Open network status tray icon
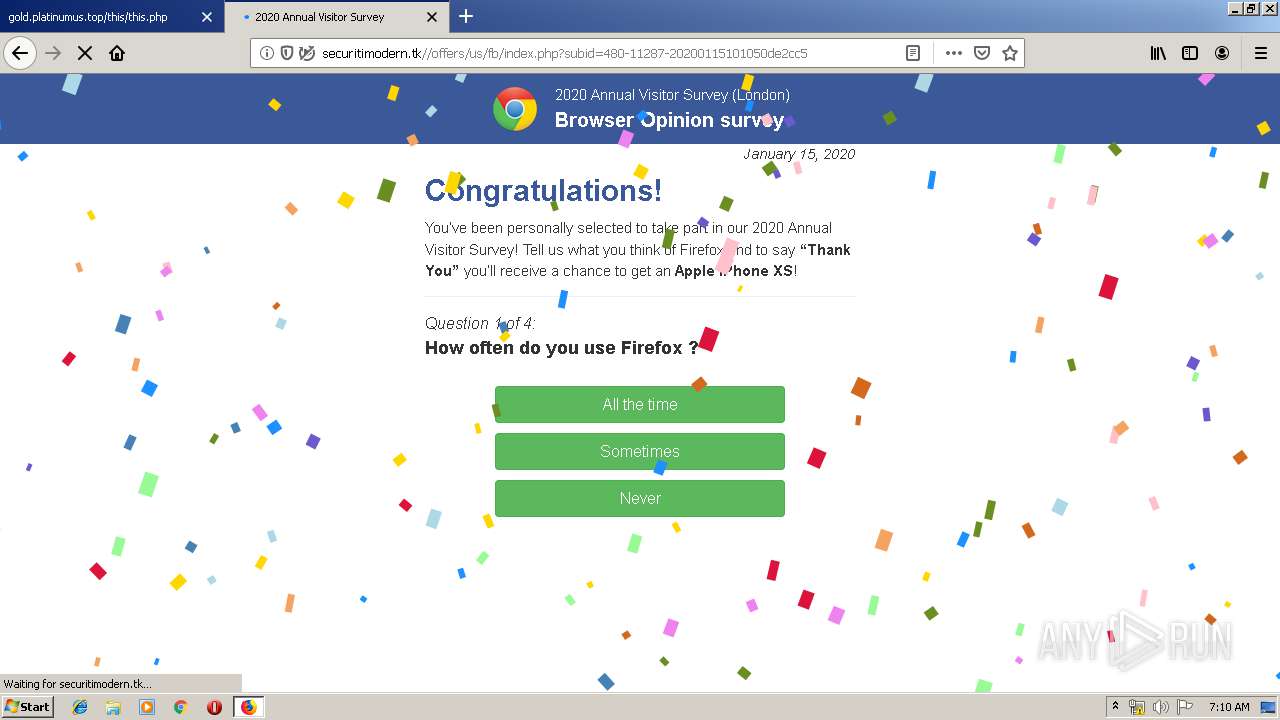Image resolution: width=1280 pixels, height=720 pixels. click(1137, 707)
